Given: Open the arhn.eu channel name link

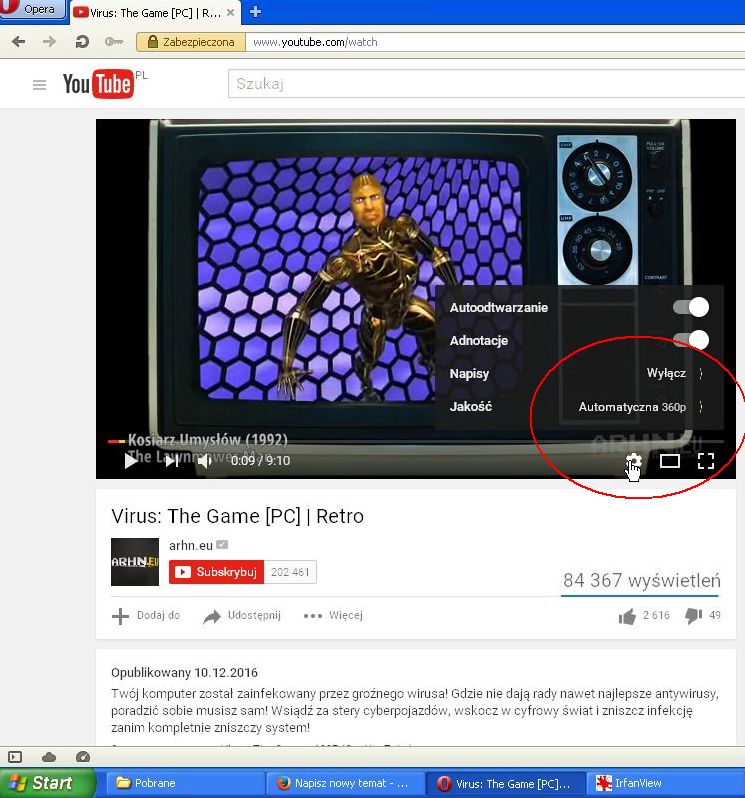Looking at the screenshot, I should [x=191, y=546].
